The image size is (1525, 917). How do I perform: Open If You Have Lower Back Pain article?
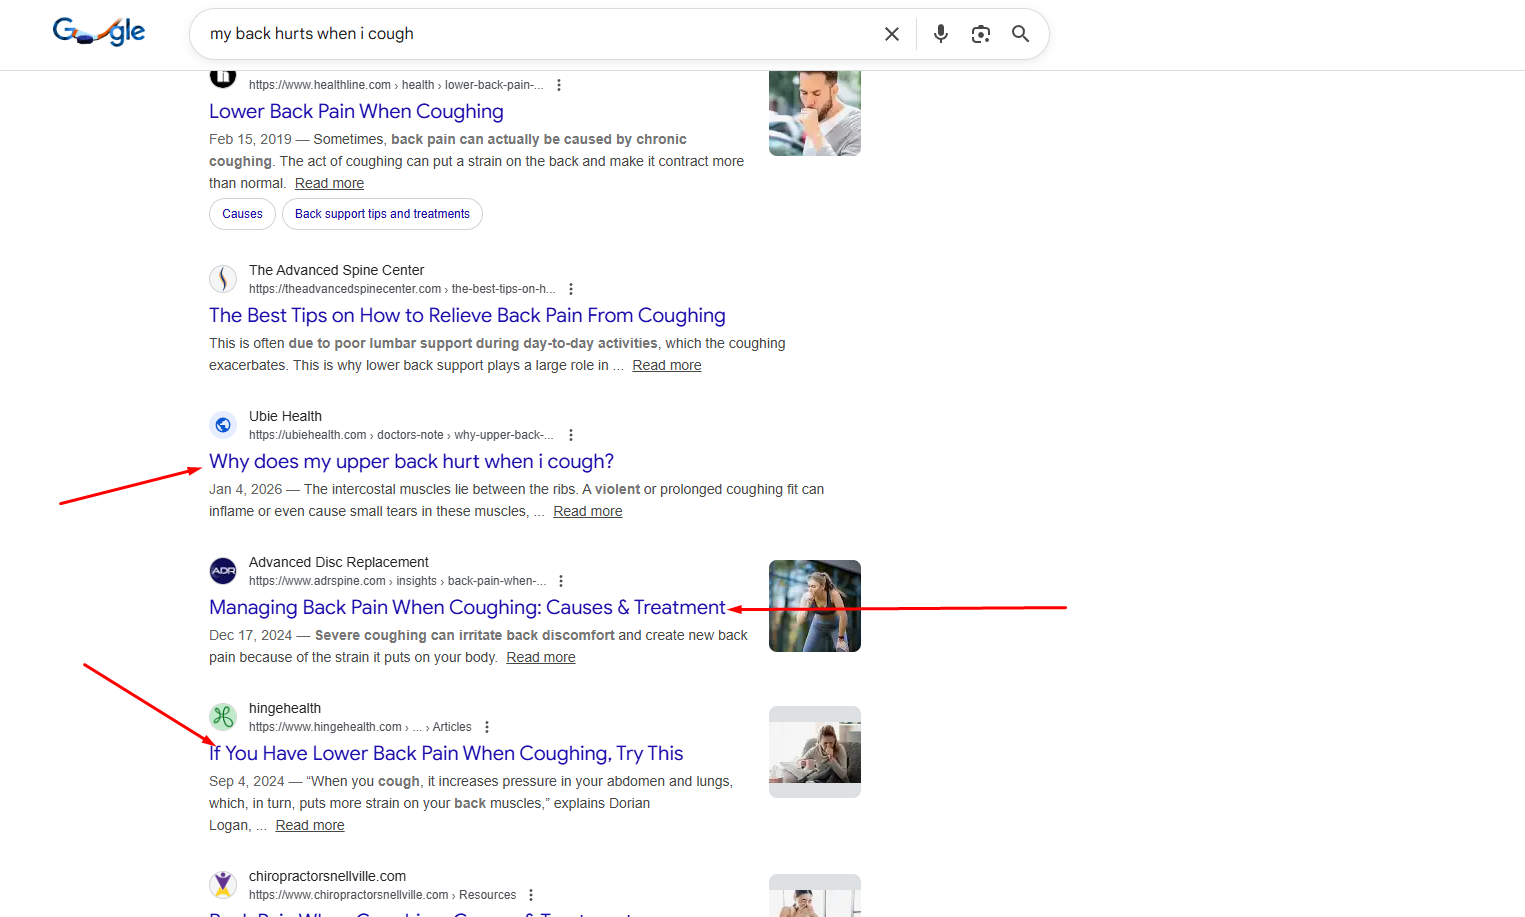click(x=446, y=753)
